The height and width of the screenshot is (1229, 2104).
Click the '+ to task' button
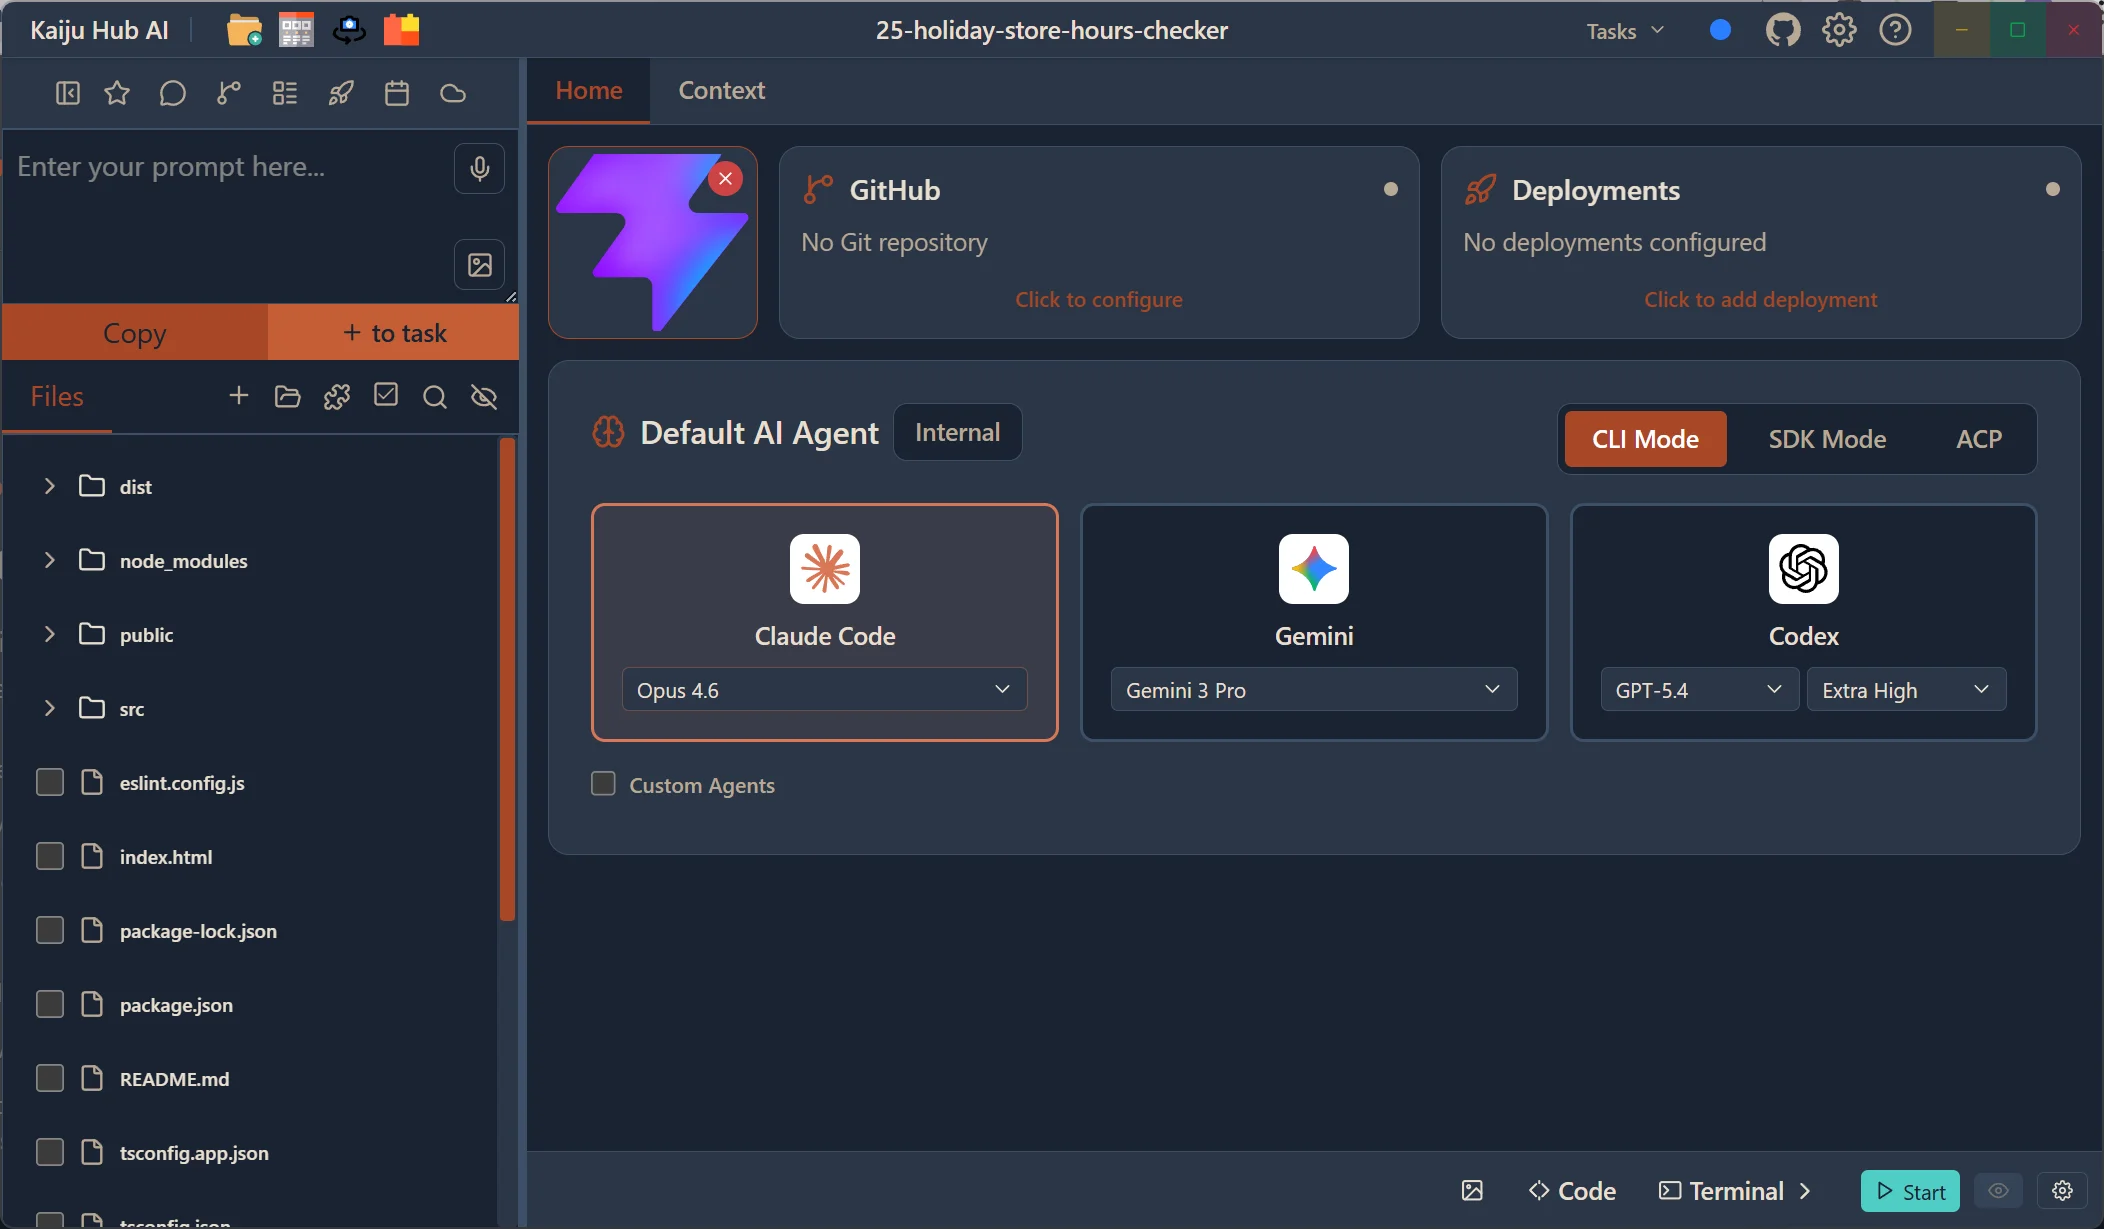click(394, 333)
